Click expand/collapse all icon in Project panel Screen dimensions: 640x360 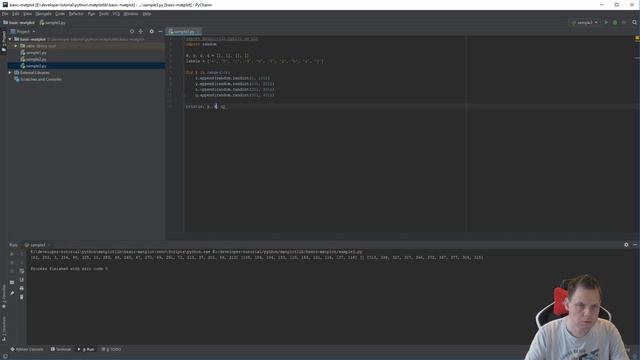coord(141,31)
